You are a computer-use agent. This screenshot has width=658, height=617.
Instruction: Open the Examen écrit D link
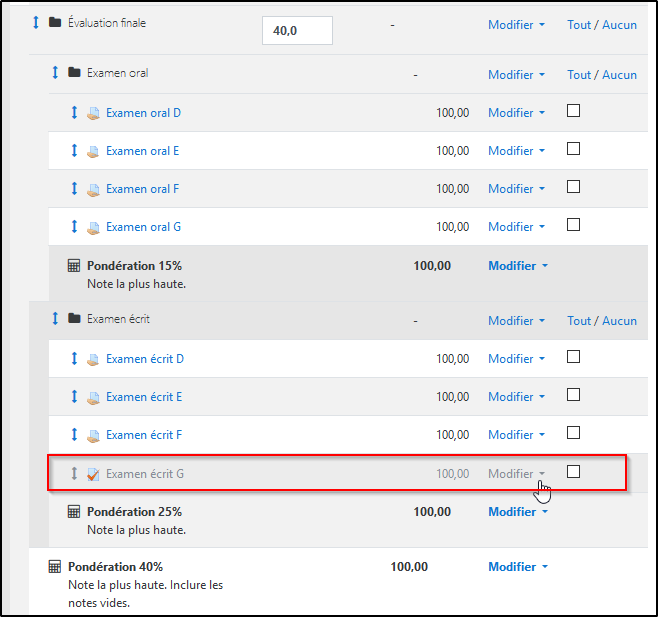click(144, 359)
